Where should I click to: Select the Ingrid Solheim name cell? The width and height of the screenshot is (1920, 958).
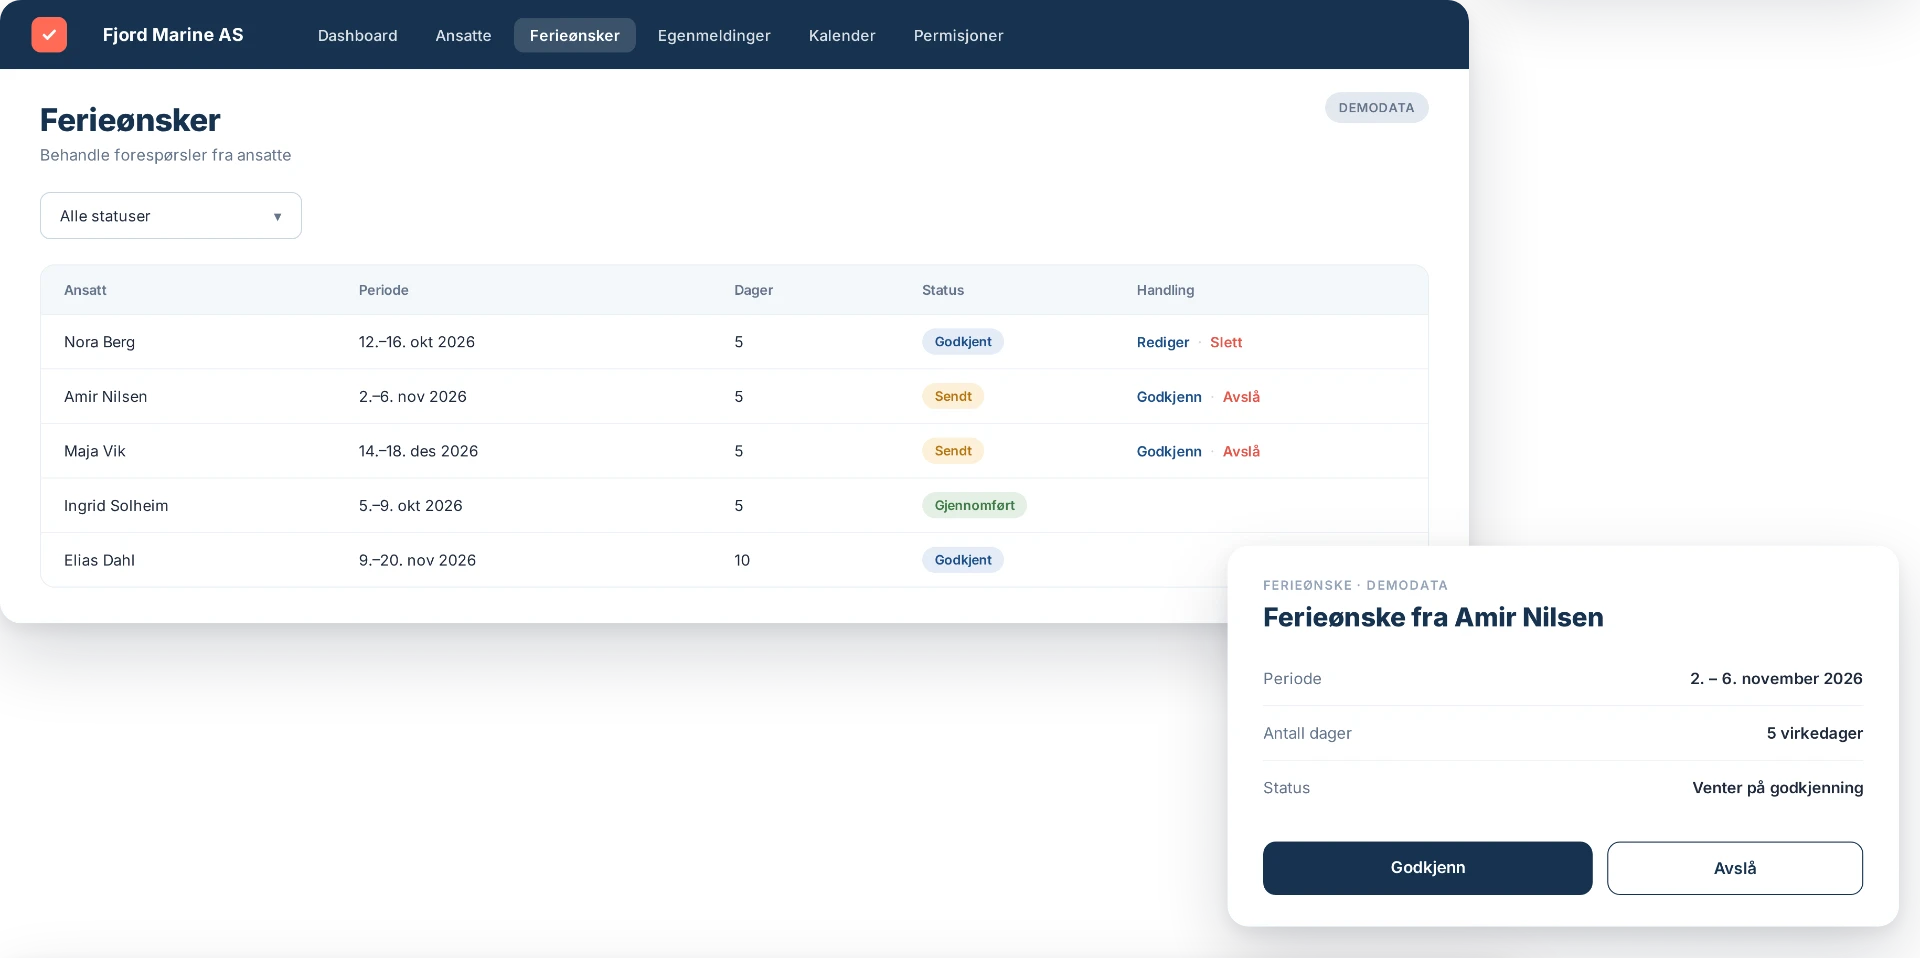[x=116, y=506]
